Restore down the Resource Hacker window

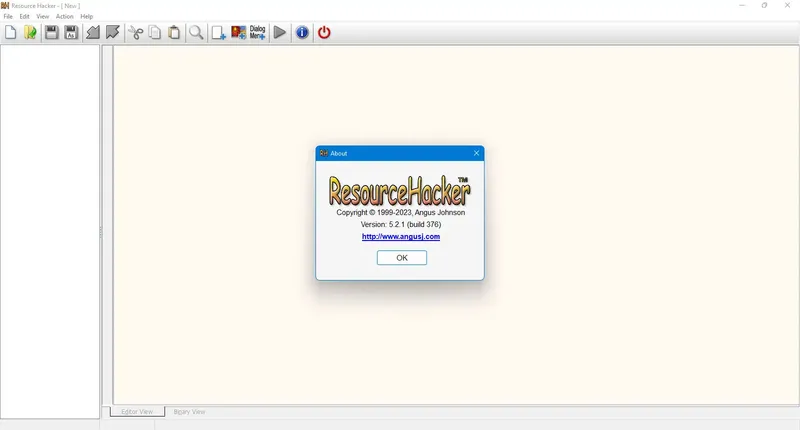click(x=764, y=6)
